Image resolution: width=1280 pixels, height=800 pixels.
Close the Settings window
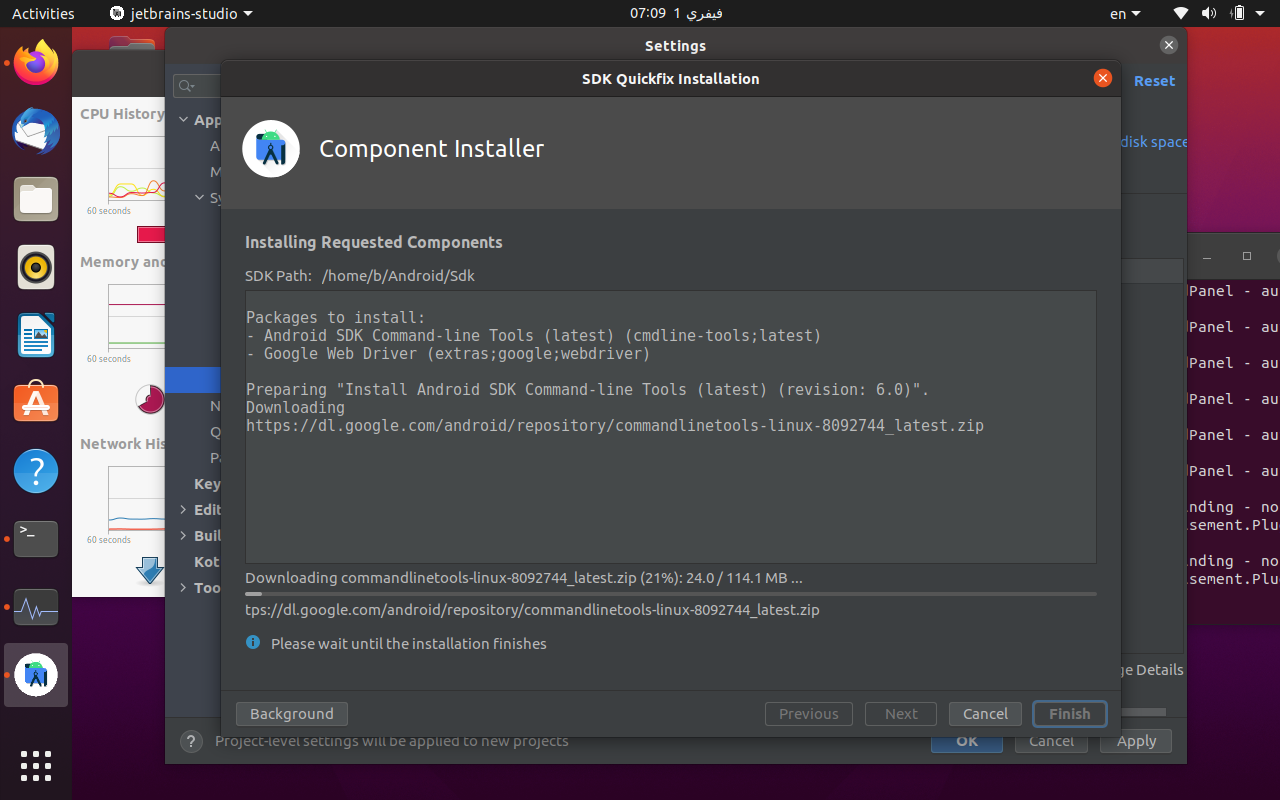point(1169,45)
